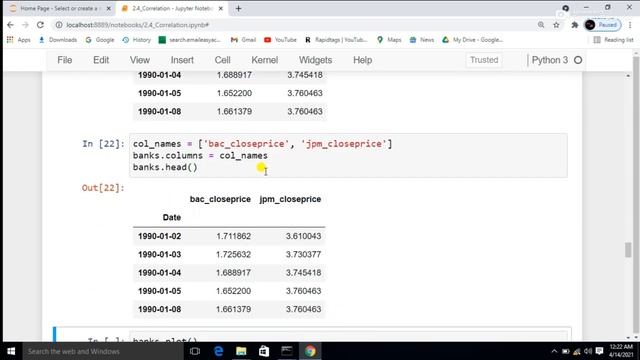This screenshot has width=640, height=360.
Task: Open the Downloads bookmark
Action: 58,40
